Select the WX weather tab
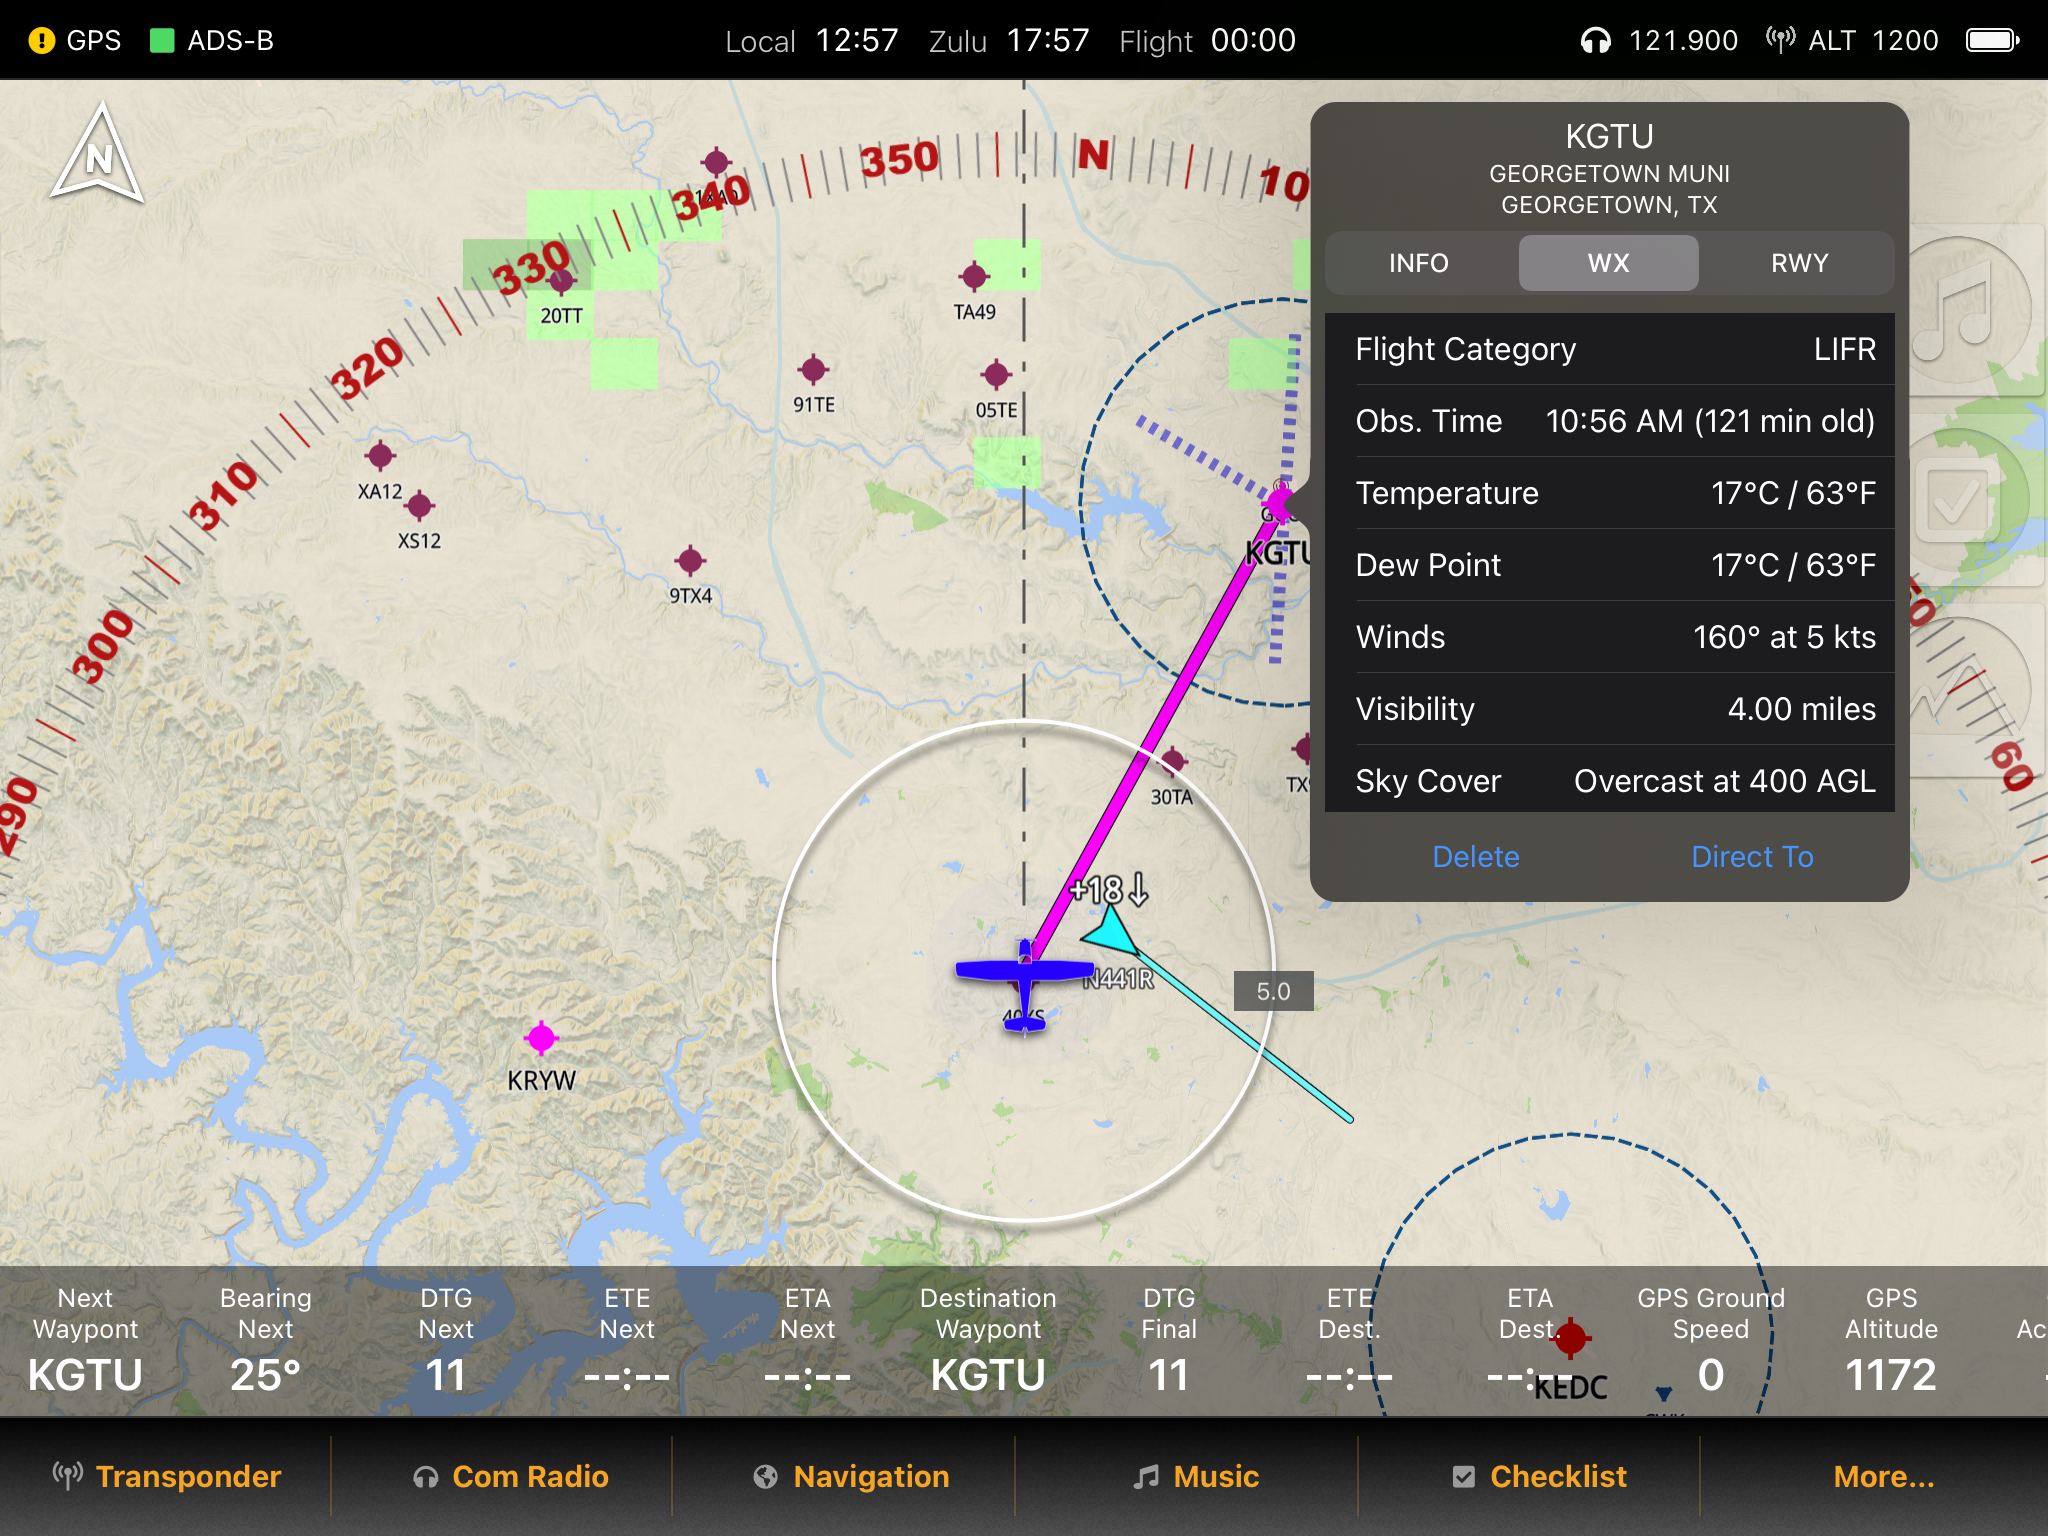 tap(1608, 263)
